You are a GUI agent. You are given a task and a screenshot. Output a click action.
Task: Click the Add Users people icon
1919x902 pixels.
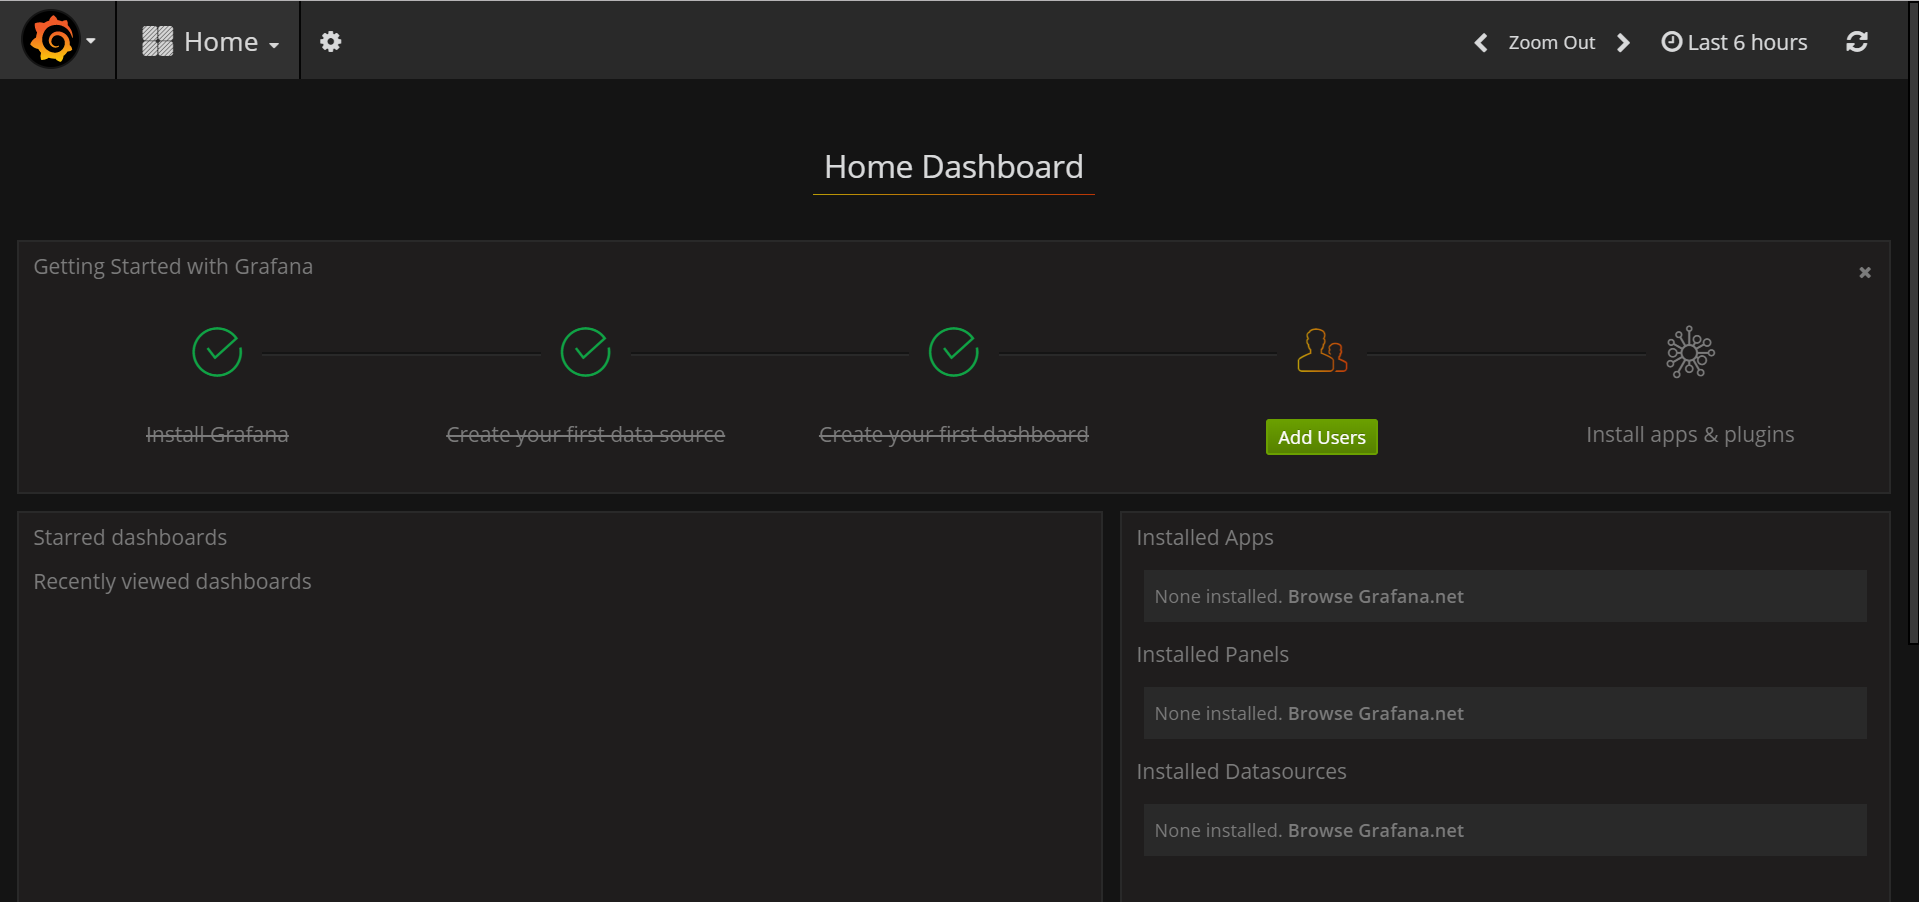1322,351
